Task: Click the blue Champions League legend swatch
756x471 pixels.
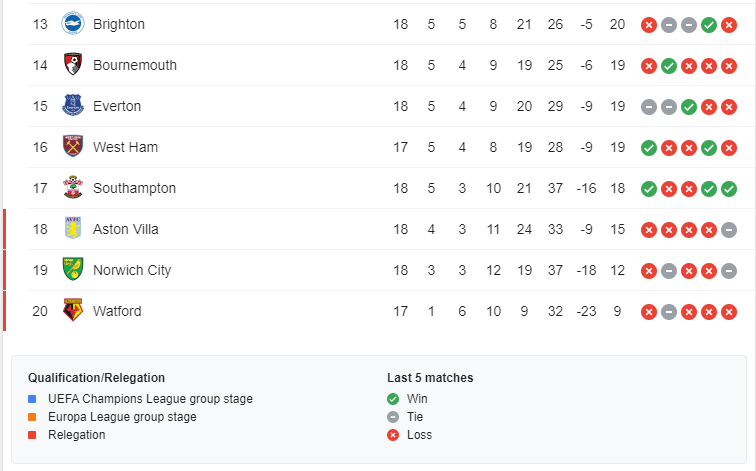Action: (33, 399)
